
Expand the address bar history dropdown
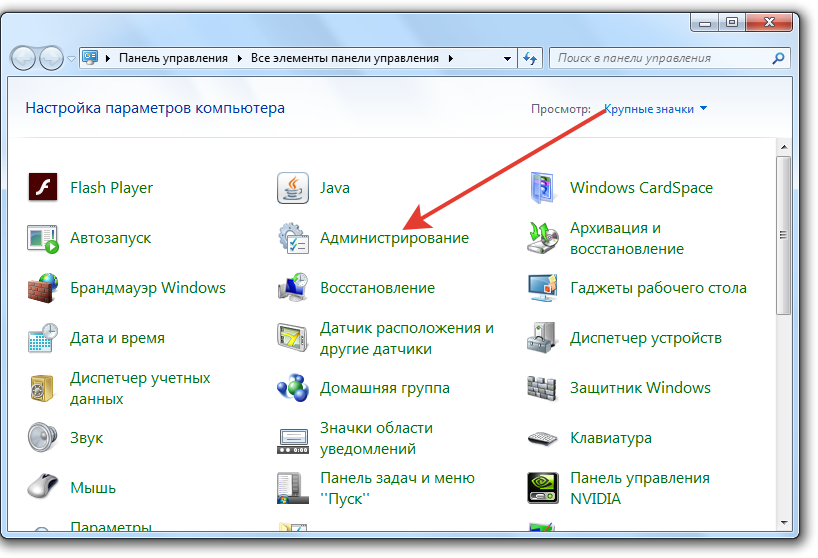click(x=507, y=58)
